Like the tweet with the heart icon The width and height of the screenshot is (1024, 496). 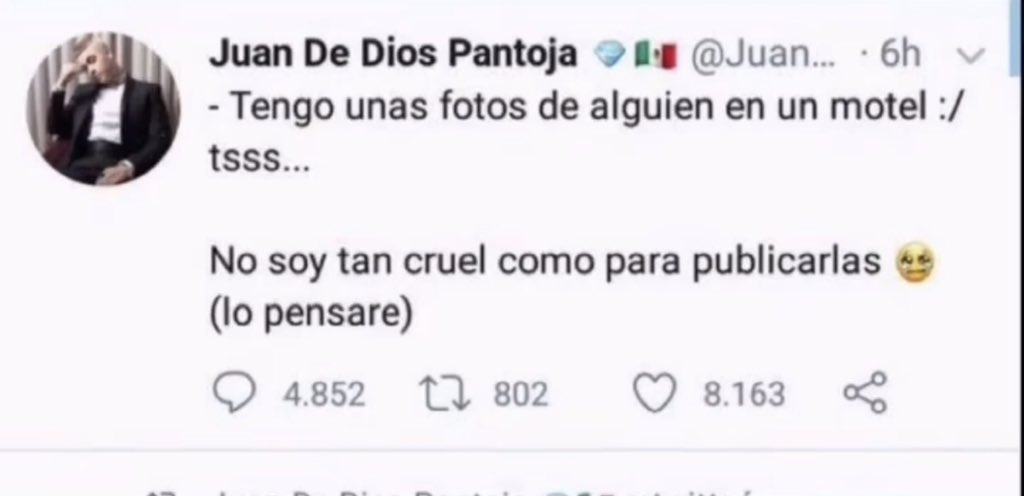[654, 395]
